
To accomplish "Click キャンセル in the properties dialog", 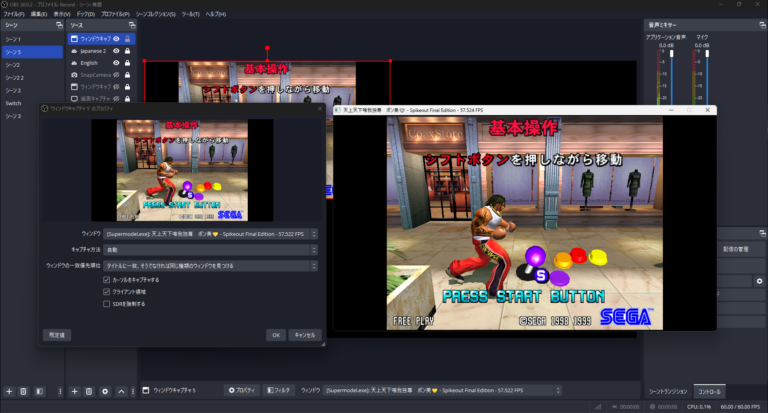I will click(x=305, y=335).
